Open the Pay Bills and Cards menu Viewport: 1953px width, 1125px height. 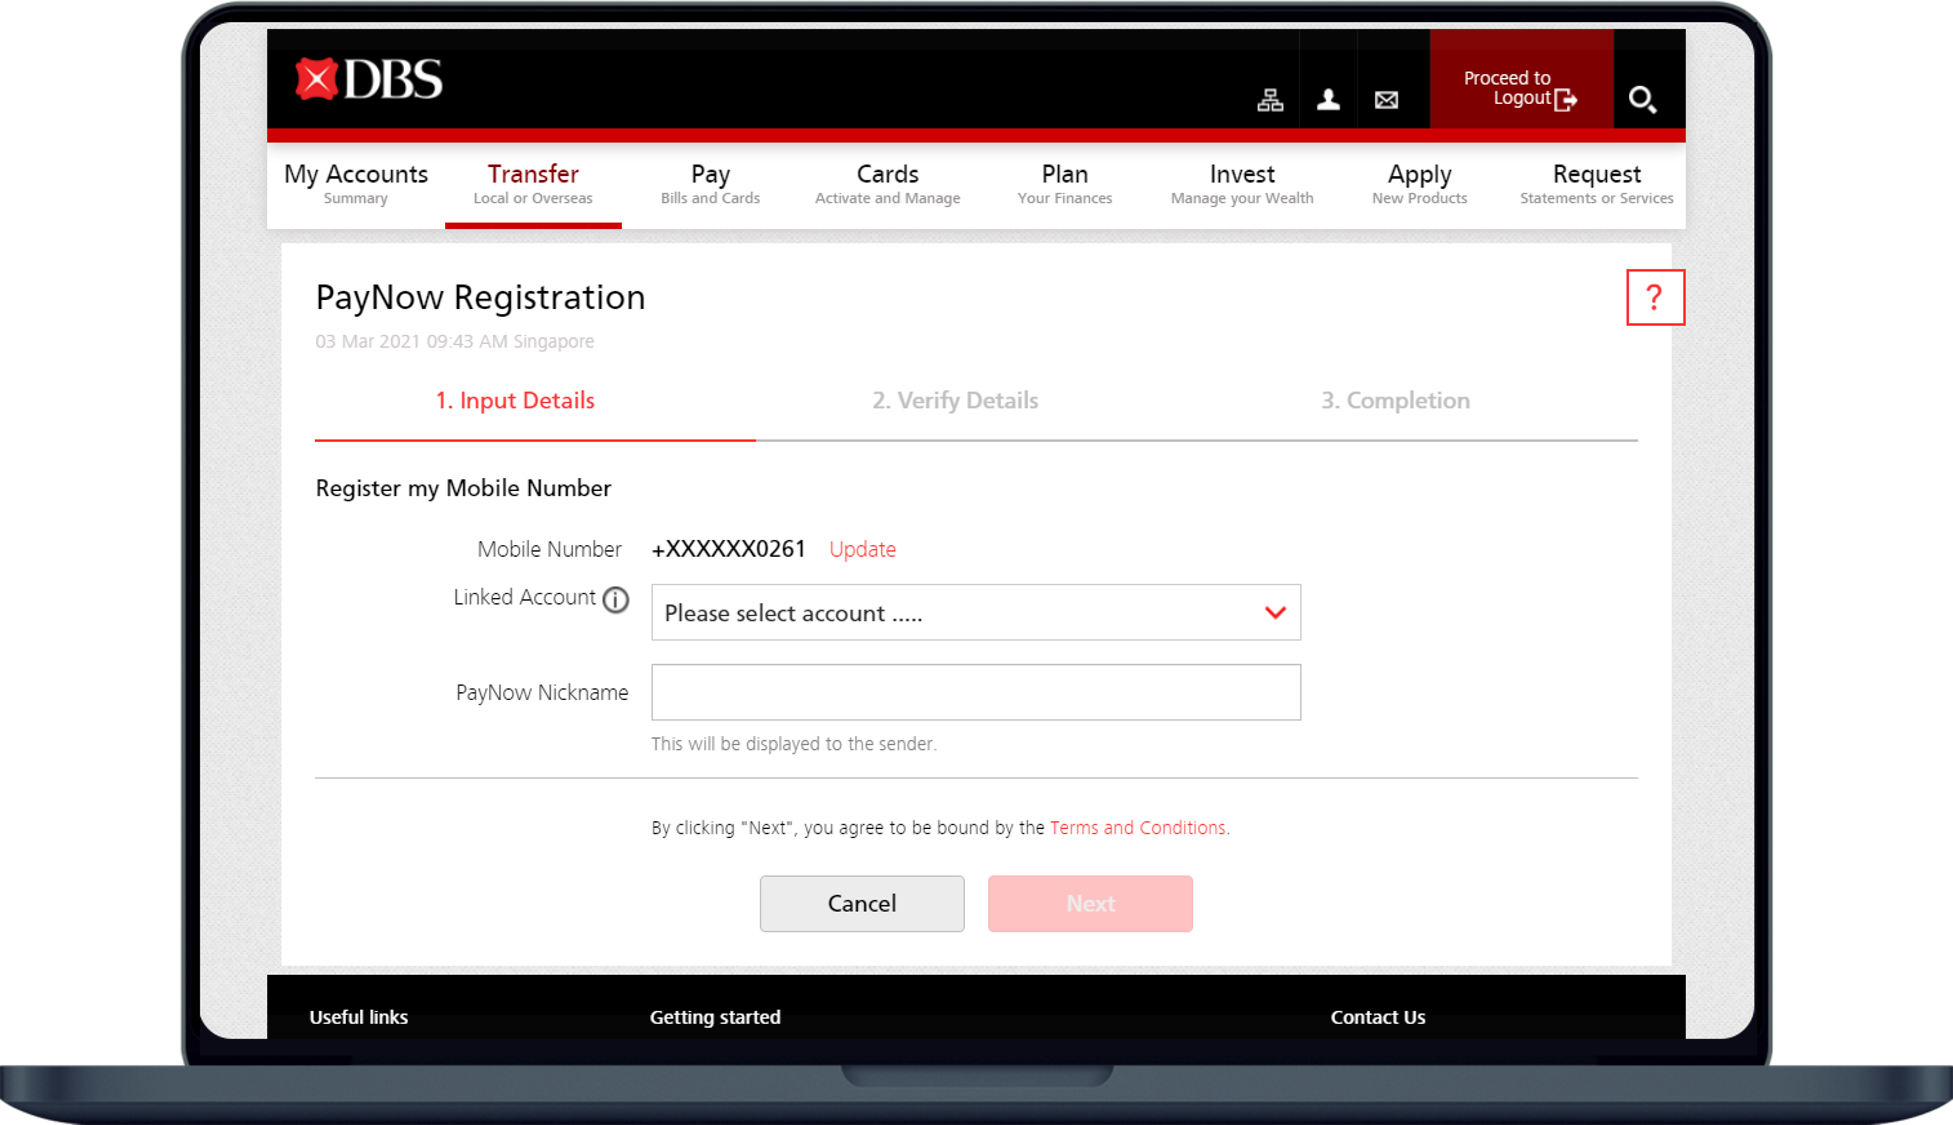click(x=710, y=184)
